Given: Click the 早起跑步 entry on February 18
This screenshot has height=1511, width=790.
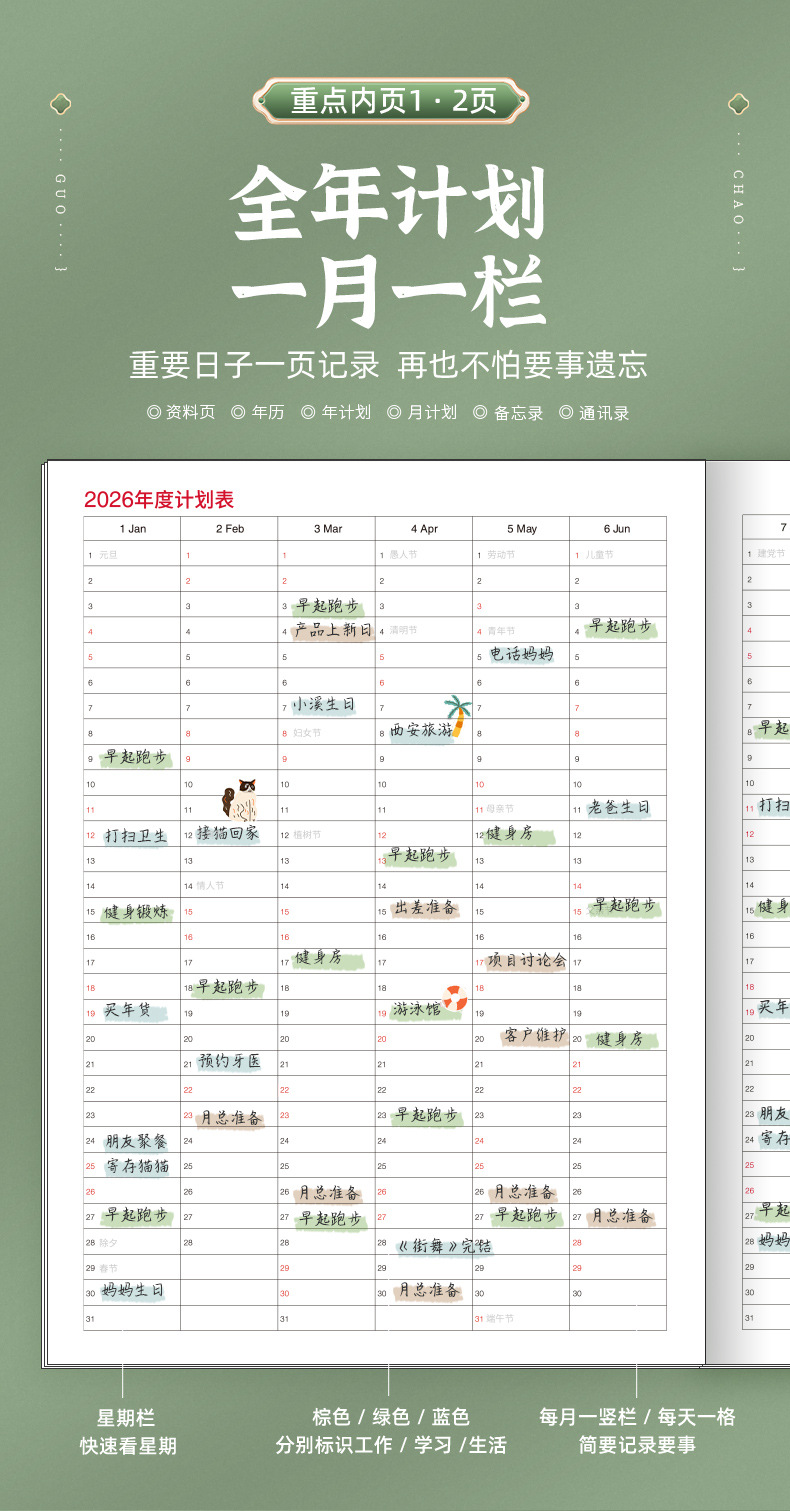Looking at the screenshot, I should (x=228, y=987).
